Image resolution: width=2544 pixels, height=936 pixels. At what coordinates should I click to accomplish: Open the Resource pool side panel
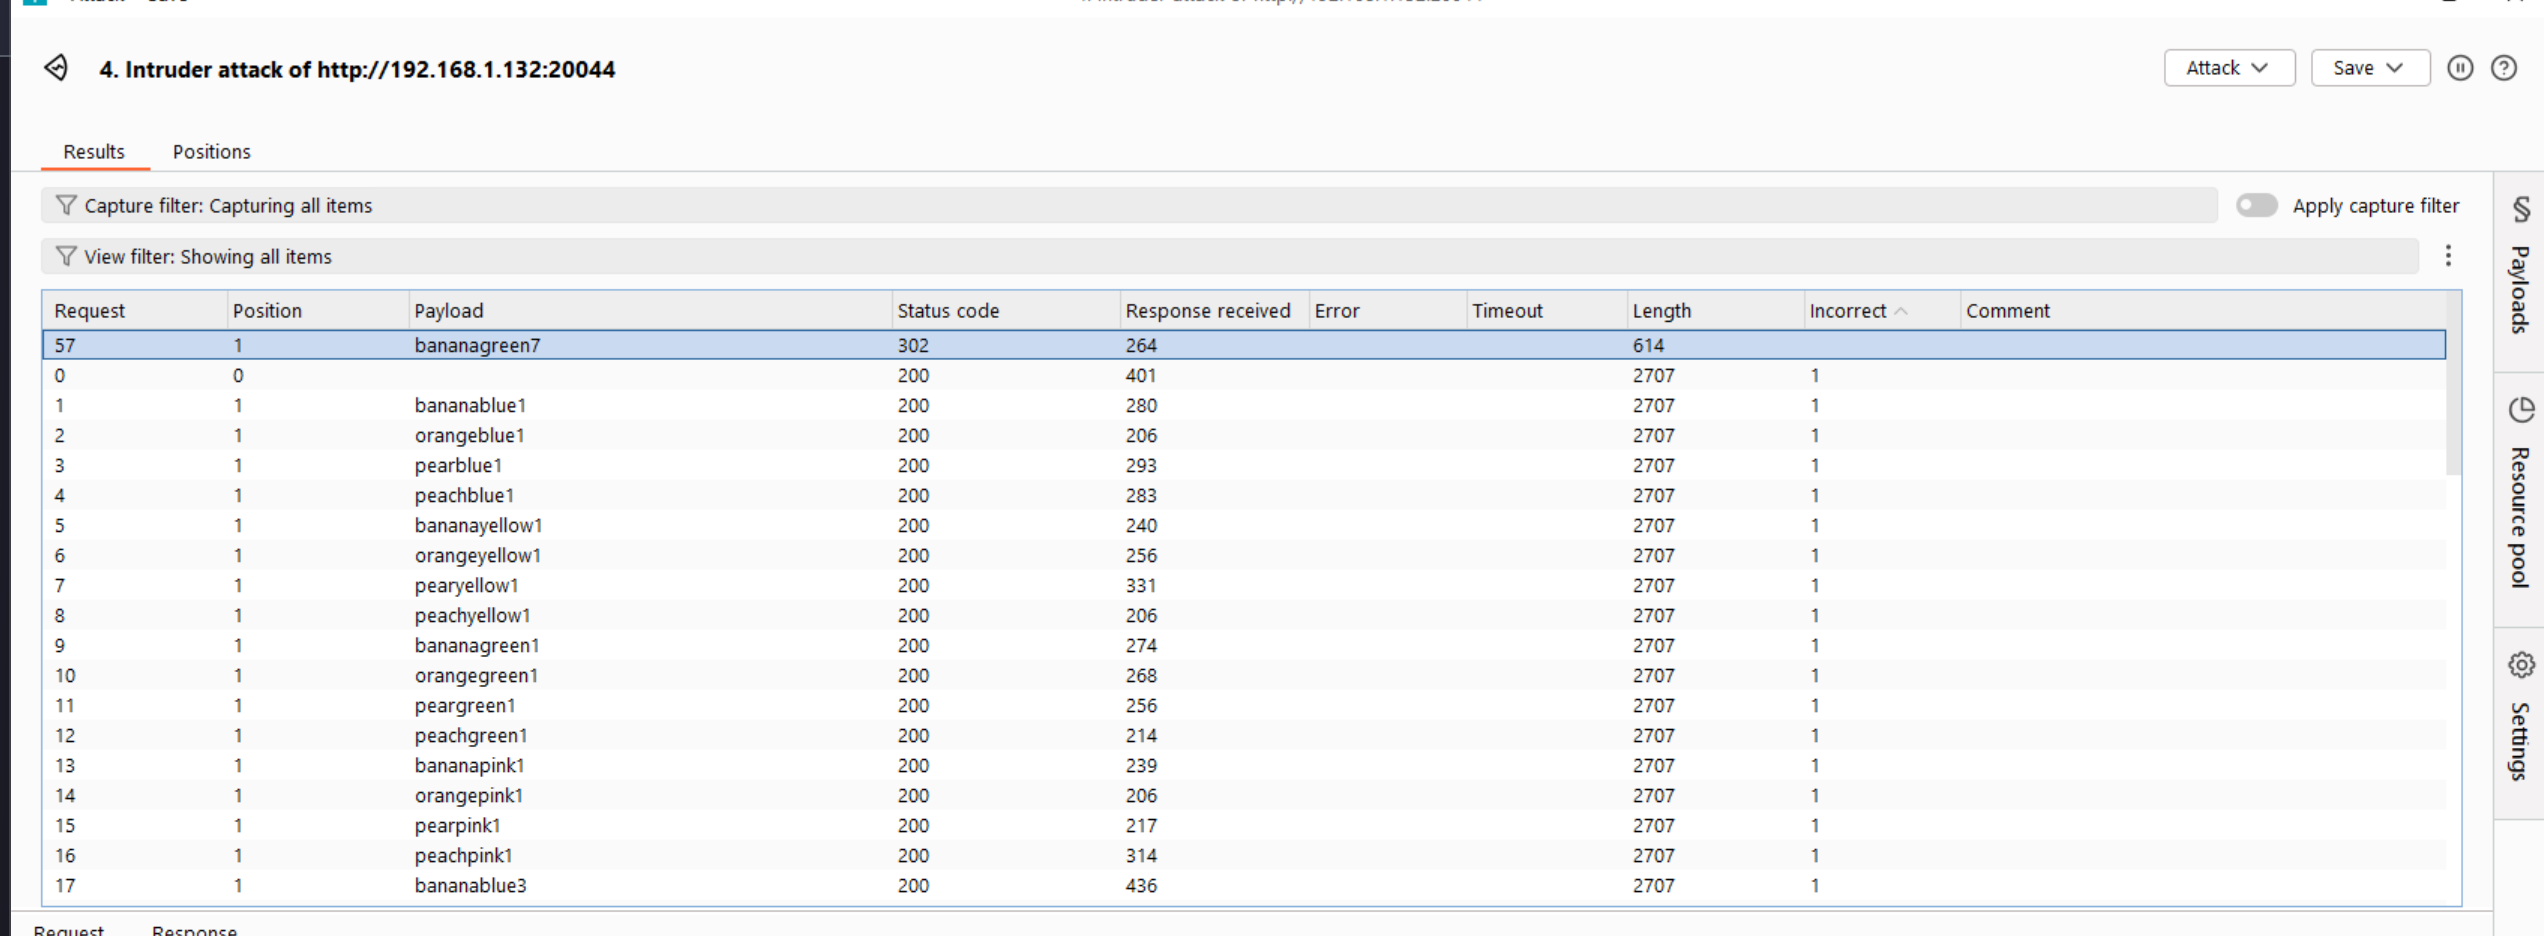[x=2520, y=495]
